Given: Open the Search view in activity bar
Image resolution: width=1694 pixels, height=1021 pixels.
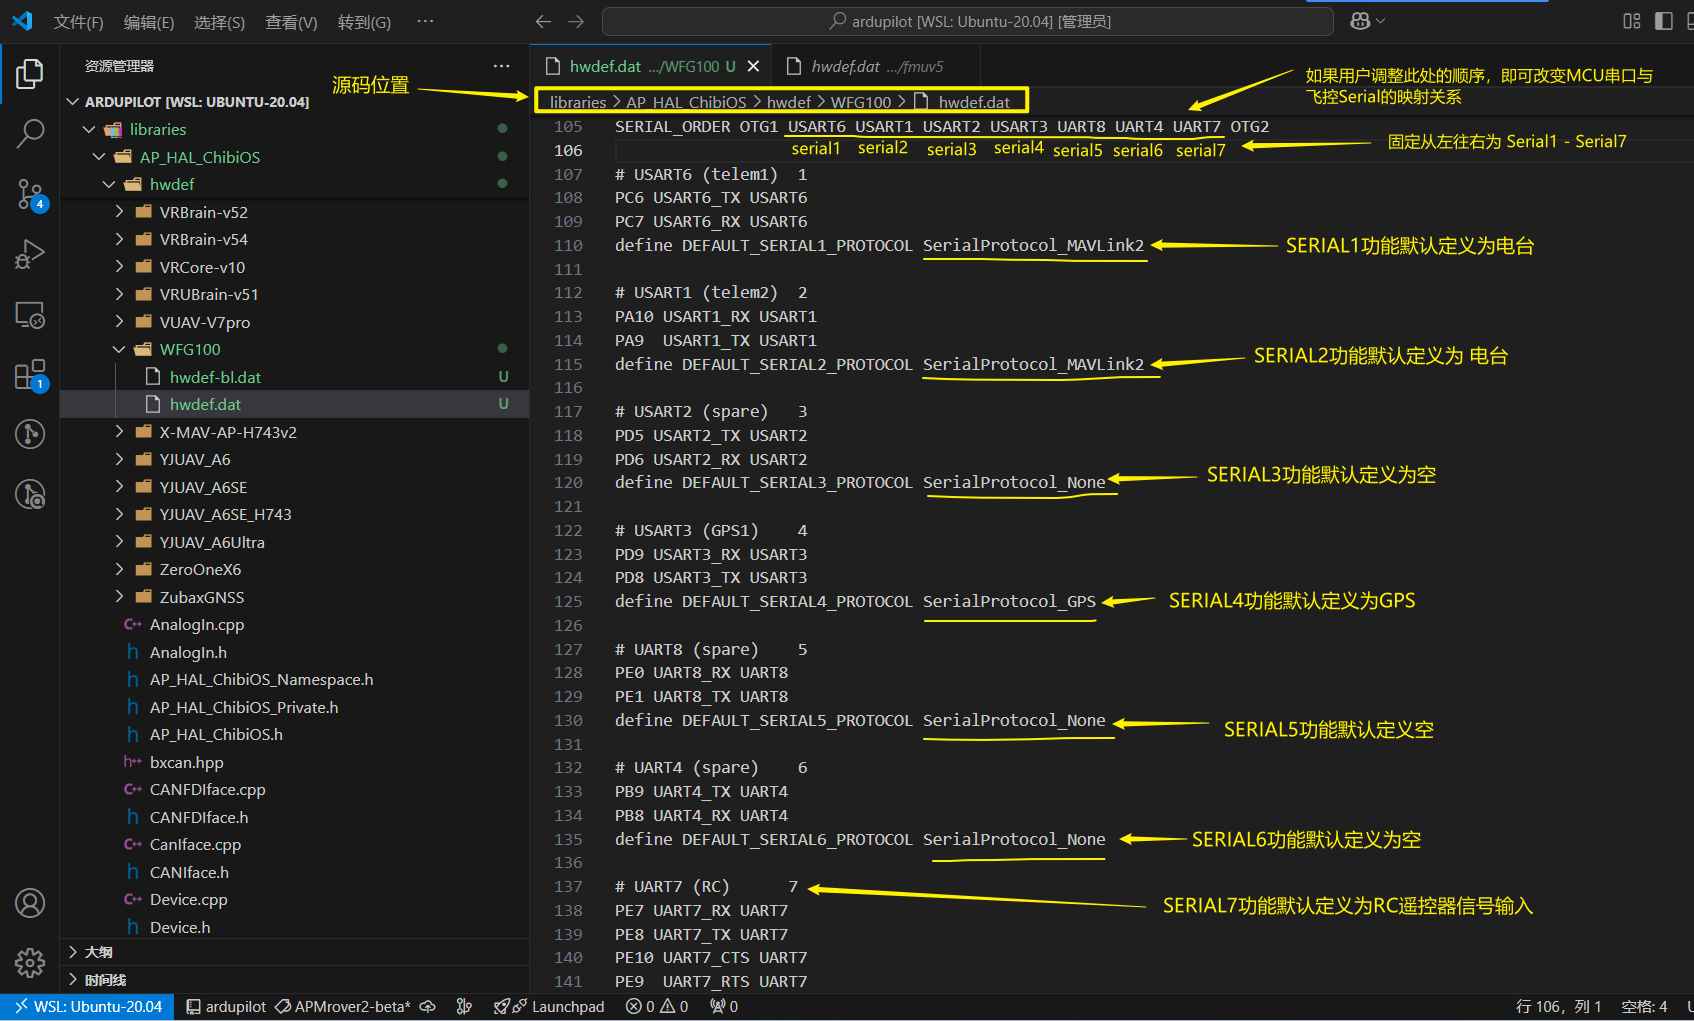Looking at the screenshot, I should [30, 133].
